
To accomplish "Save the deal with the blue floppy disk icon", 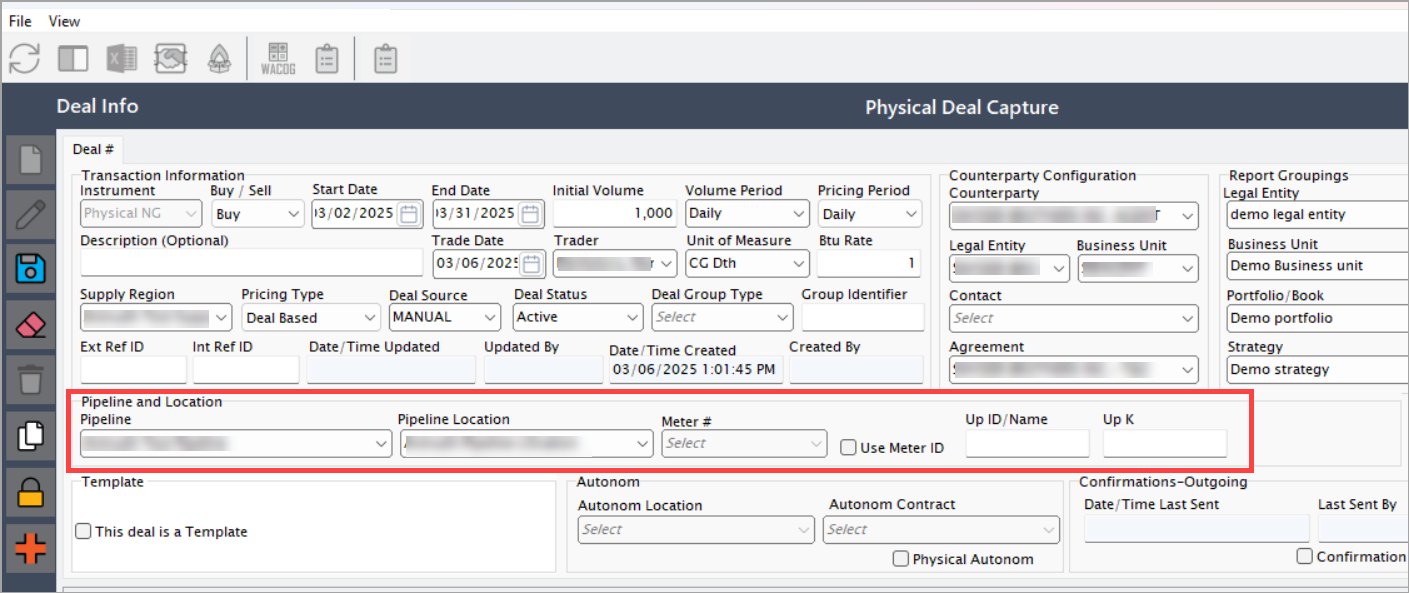I will point(31,268).
